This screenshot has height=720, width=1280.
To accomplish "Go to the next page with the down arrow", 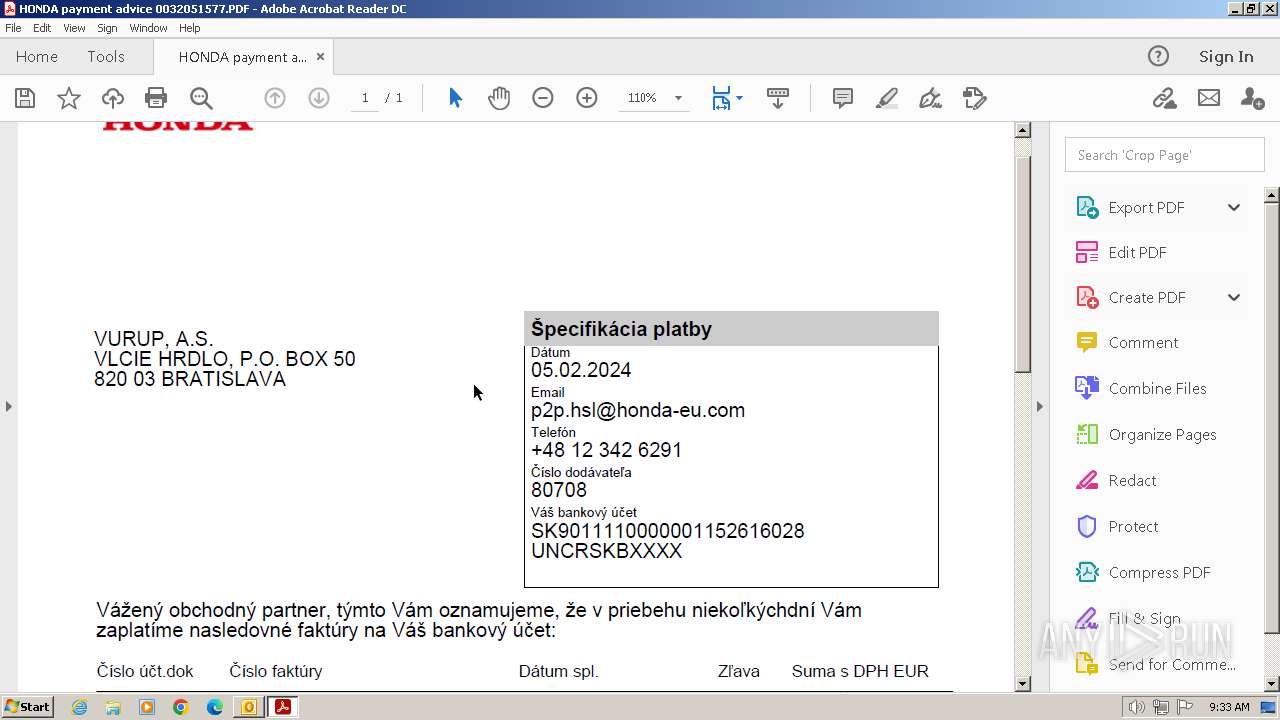I will pyautogui.click(x=319, y=98).
